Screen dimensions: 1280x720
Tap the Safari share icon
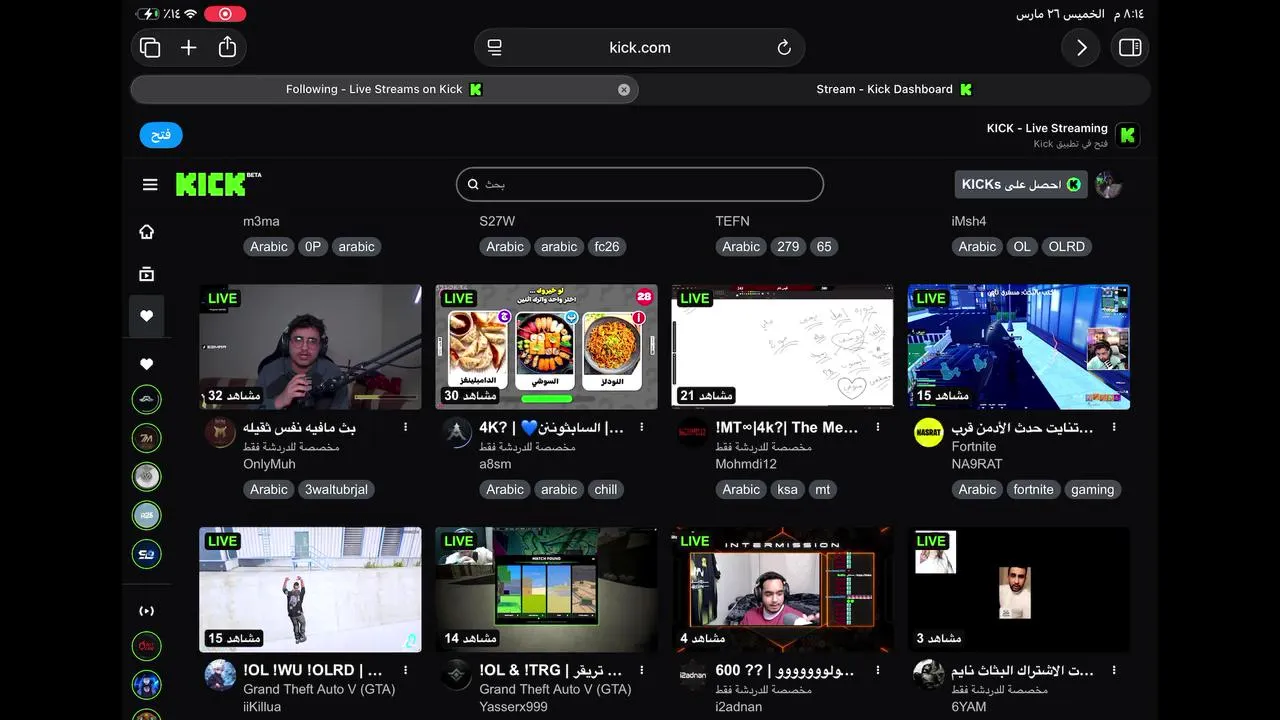pyautogui.click(x=227, y=47)
